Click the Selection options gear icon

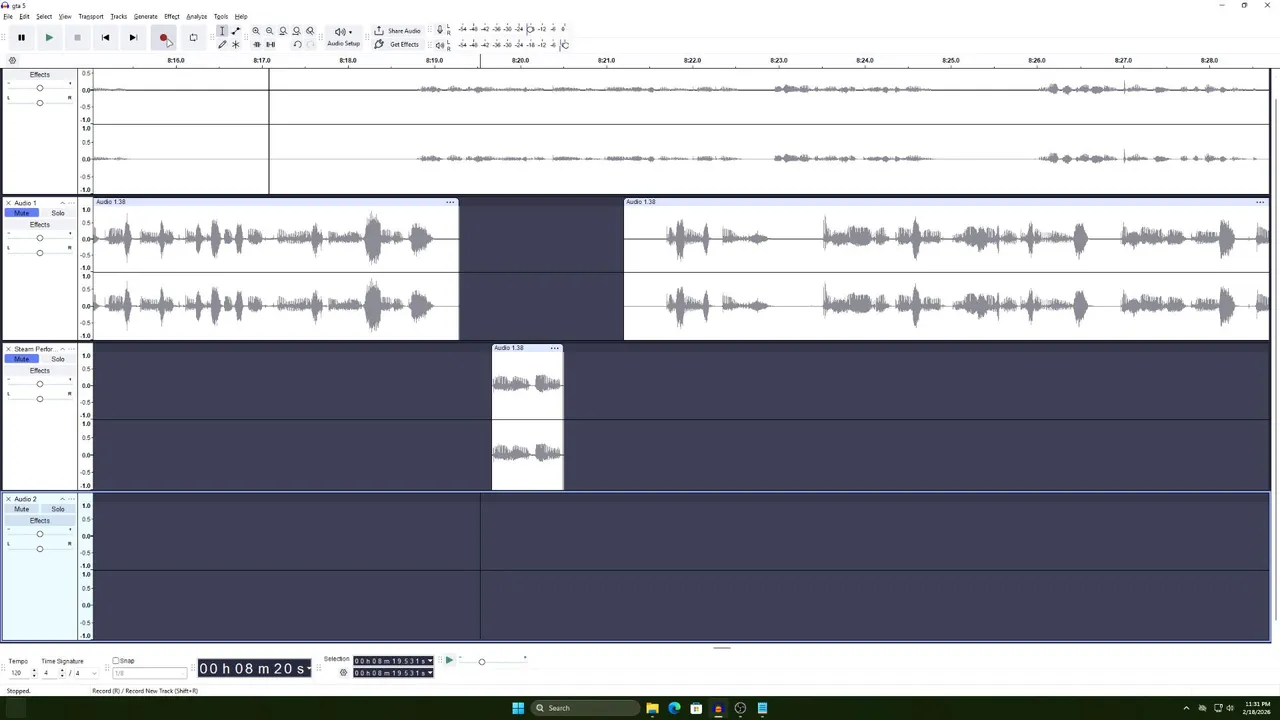coord(343,673)
